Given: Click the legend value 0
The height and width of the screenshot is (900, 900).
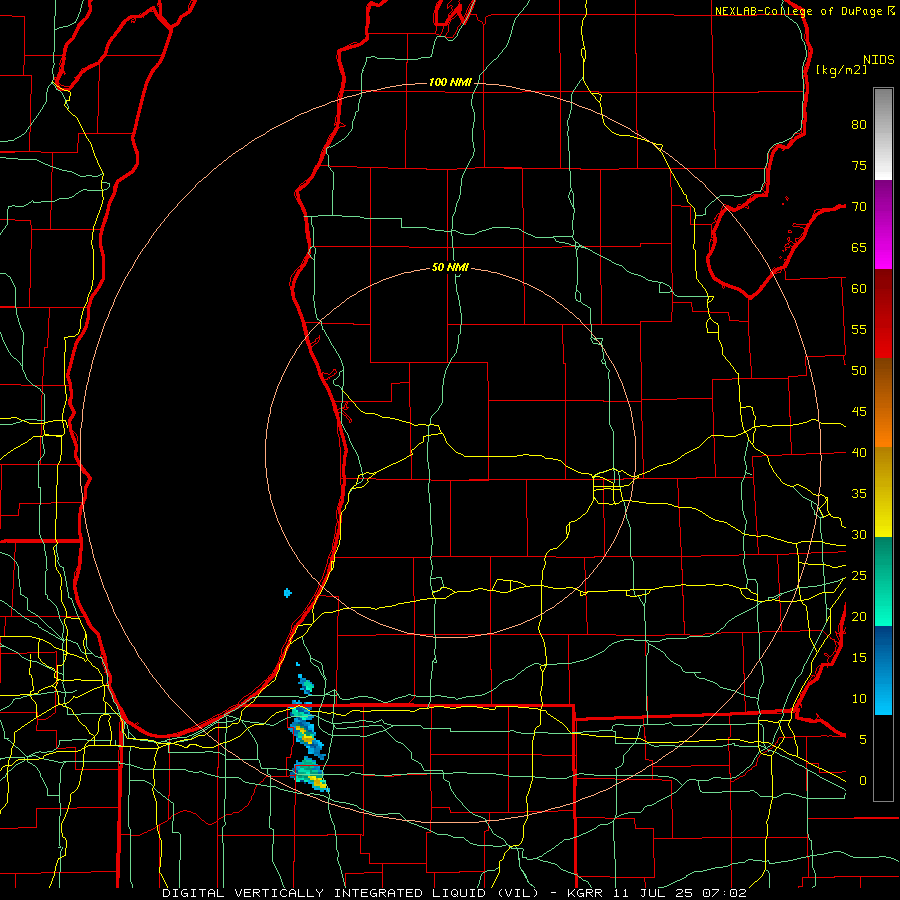Looking at the screenshot, I should 863,781.
